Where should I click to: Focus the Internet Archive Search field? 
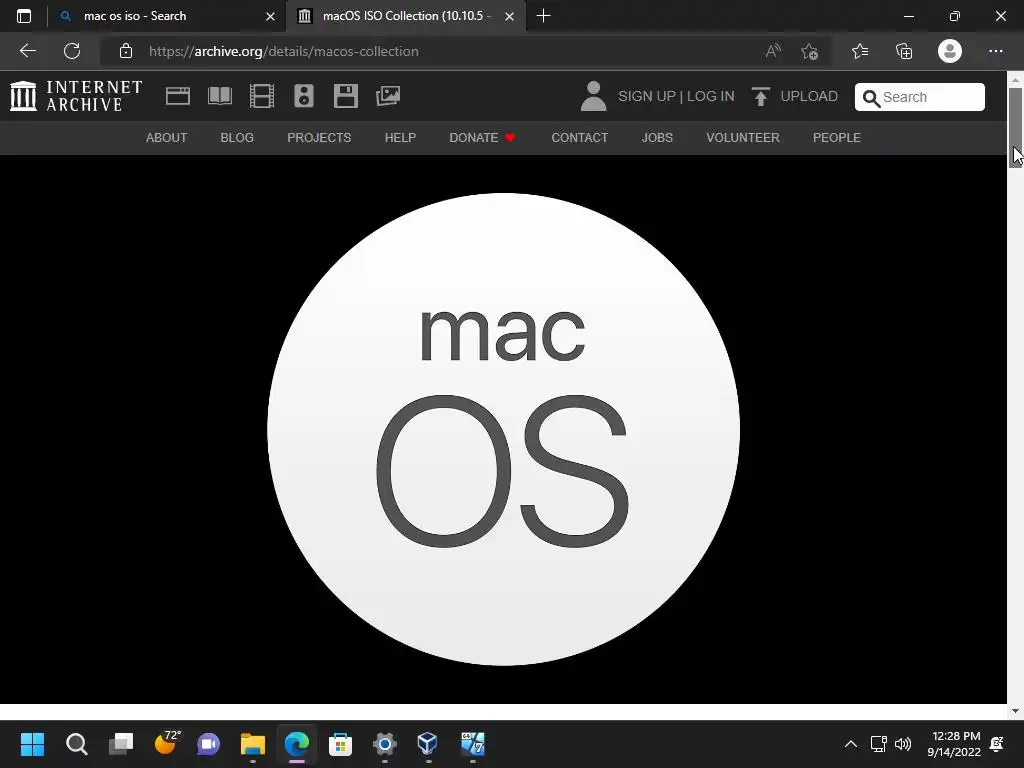point(920,97)
